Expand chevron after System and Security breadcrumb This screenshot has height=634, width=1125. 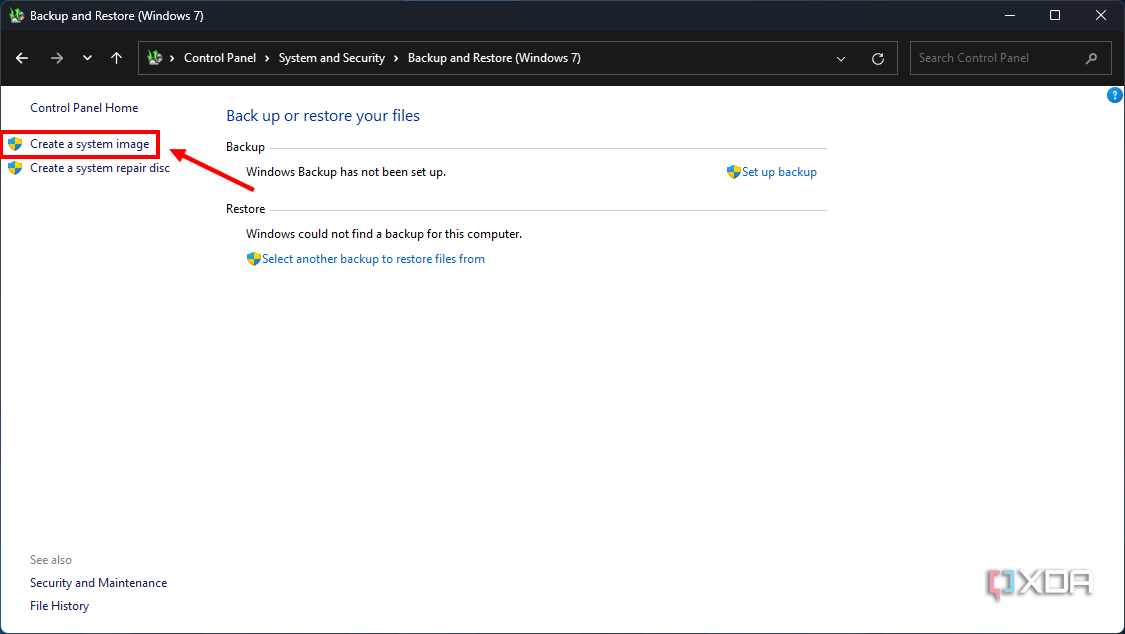click(x=396, y=58)
